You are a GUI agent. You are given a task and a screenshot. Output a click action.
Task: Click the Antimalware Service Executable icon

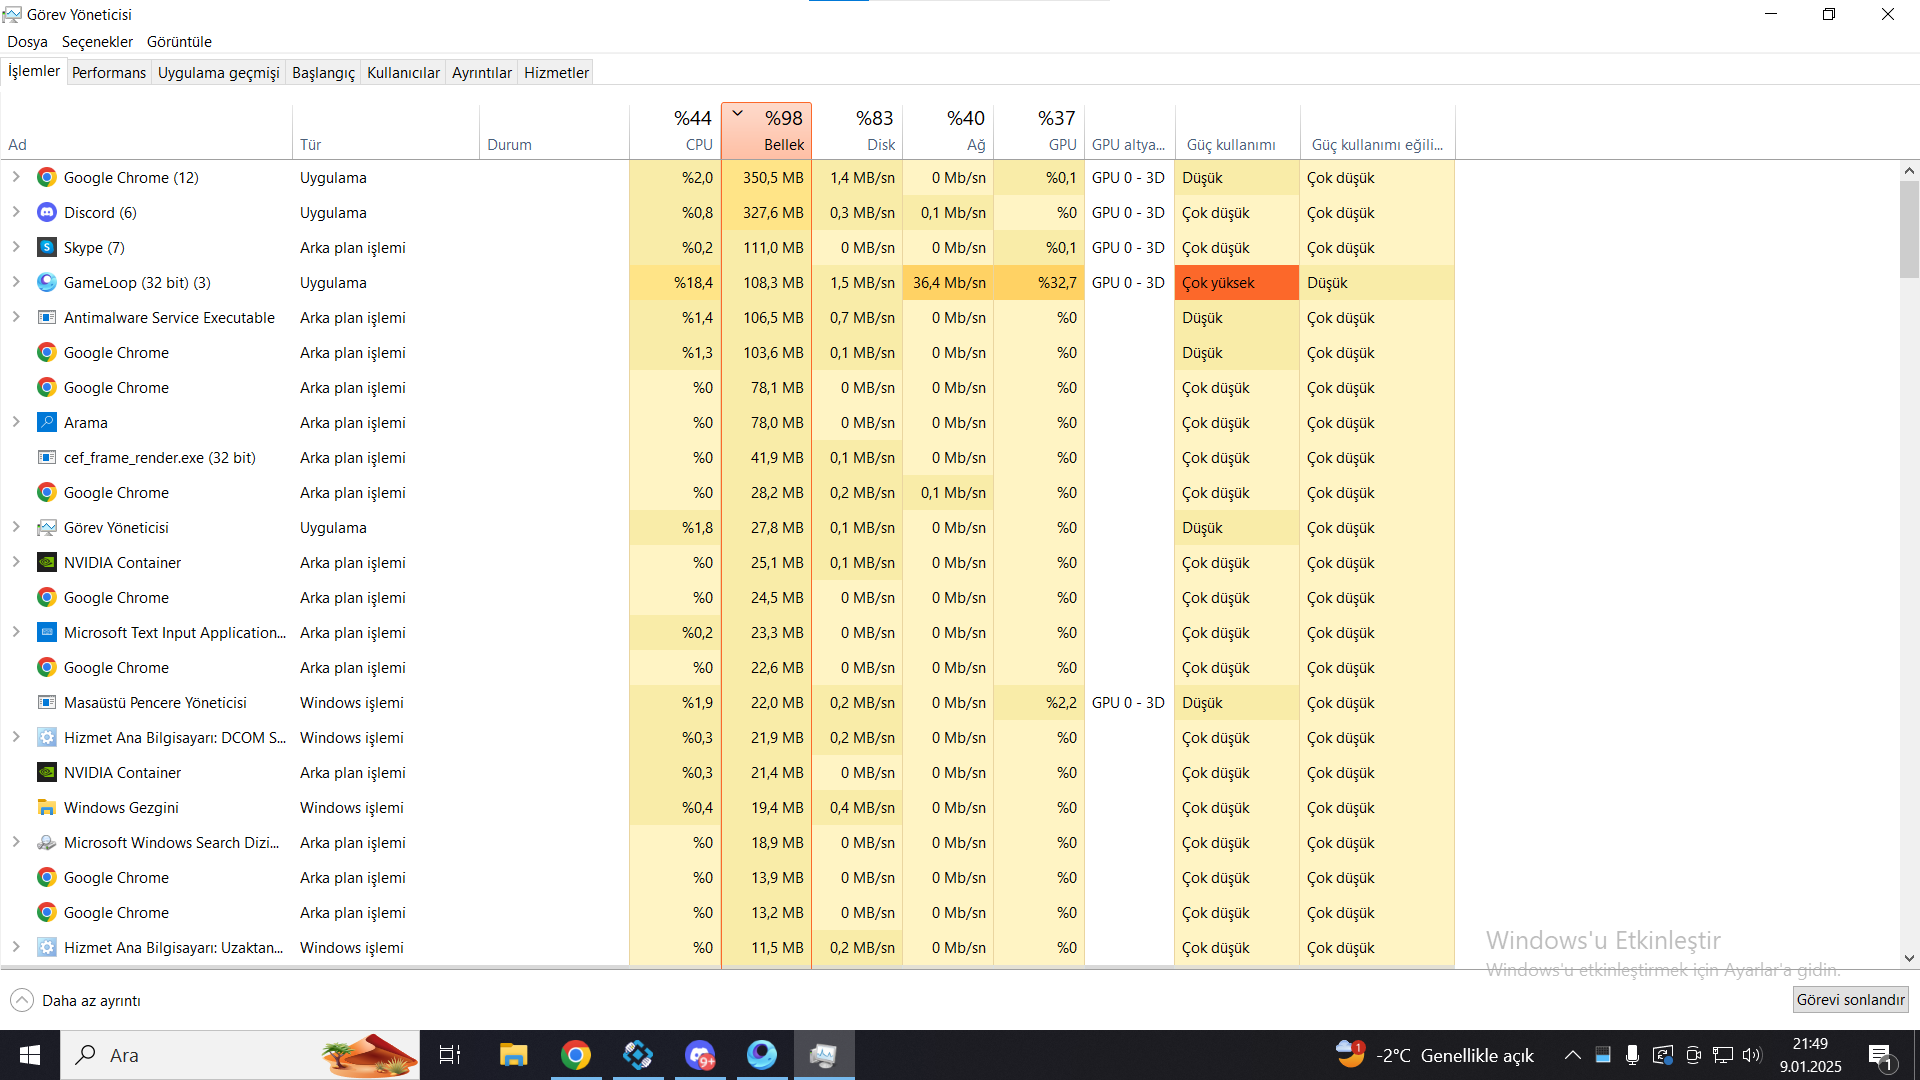pos(47,317)
